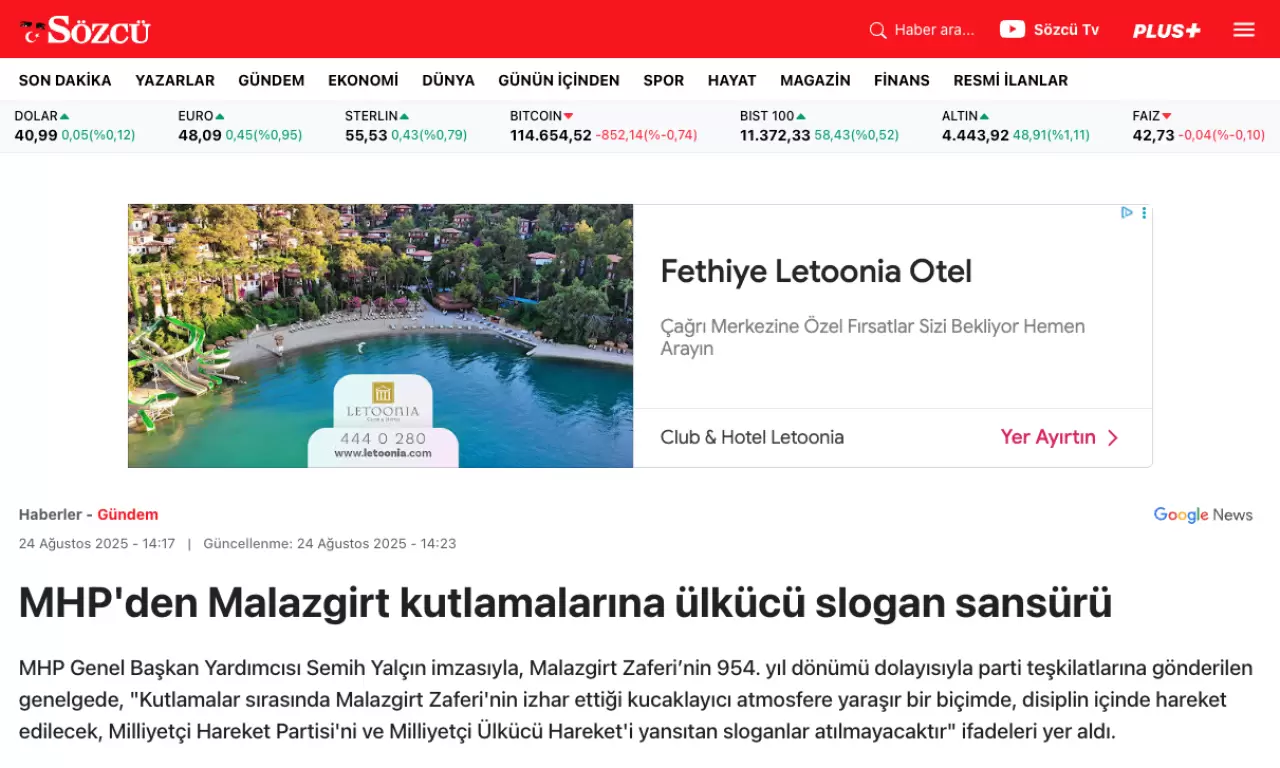This screenshot has height=768, width=1280.
Task: Open ad options three-dot icon
Action: click(x=1144, y=212)
